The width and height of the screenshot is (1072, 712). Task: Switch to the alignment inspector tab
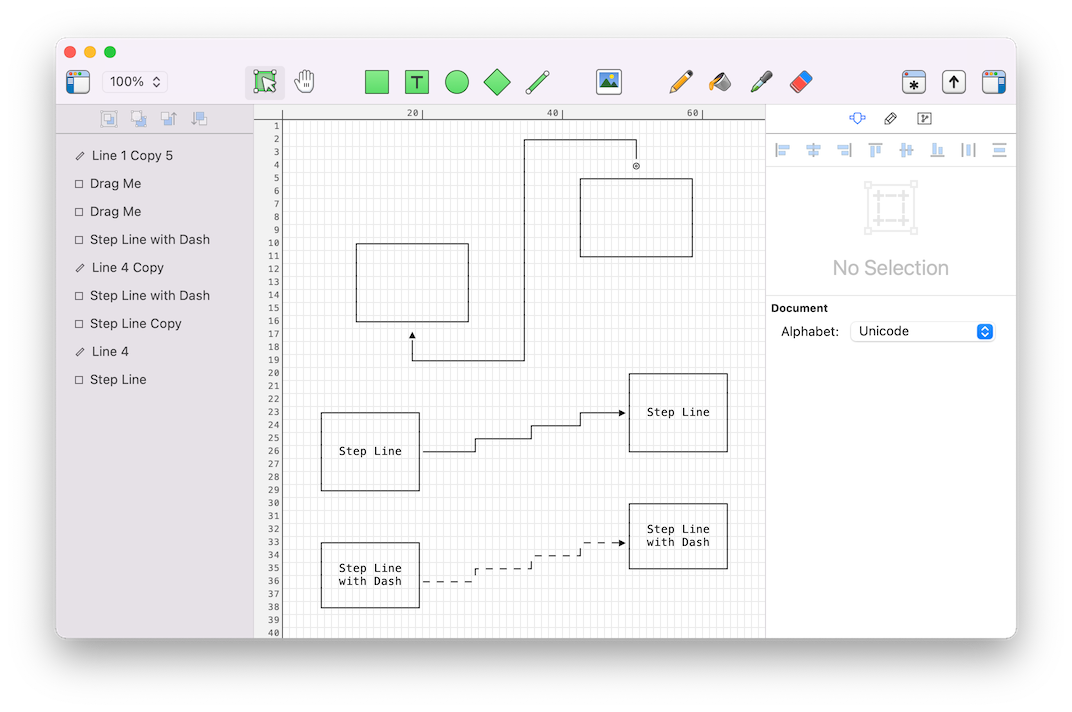857,119
